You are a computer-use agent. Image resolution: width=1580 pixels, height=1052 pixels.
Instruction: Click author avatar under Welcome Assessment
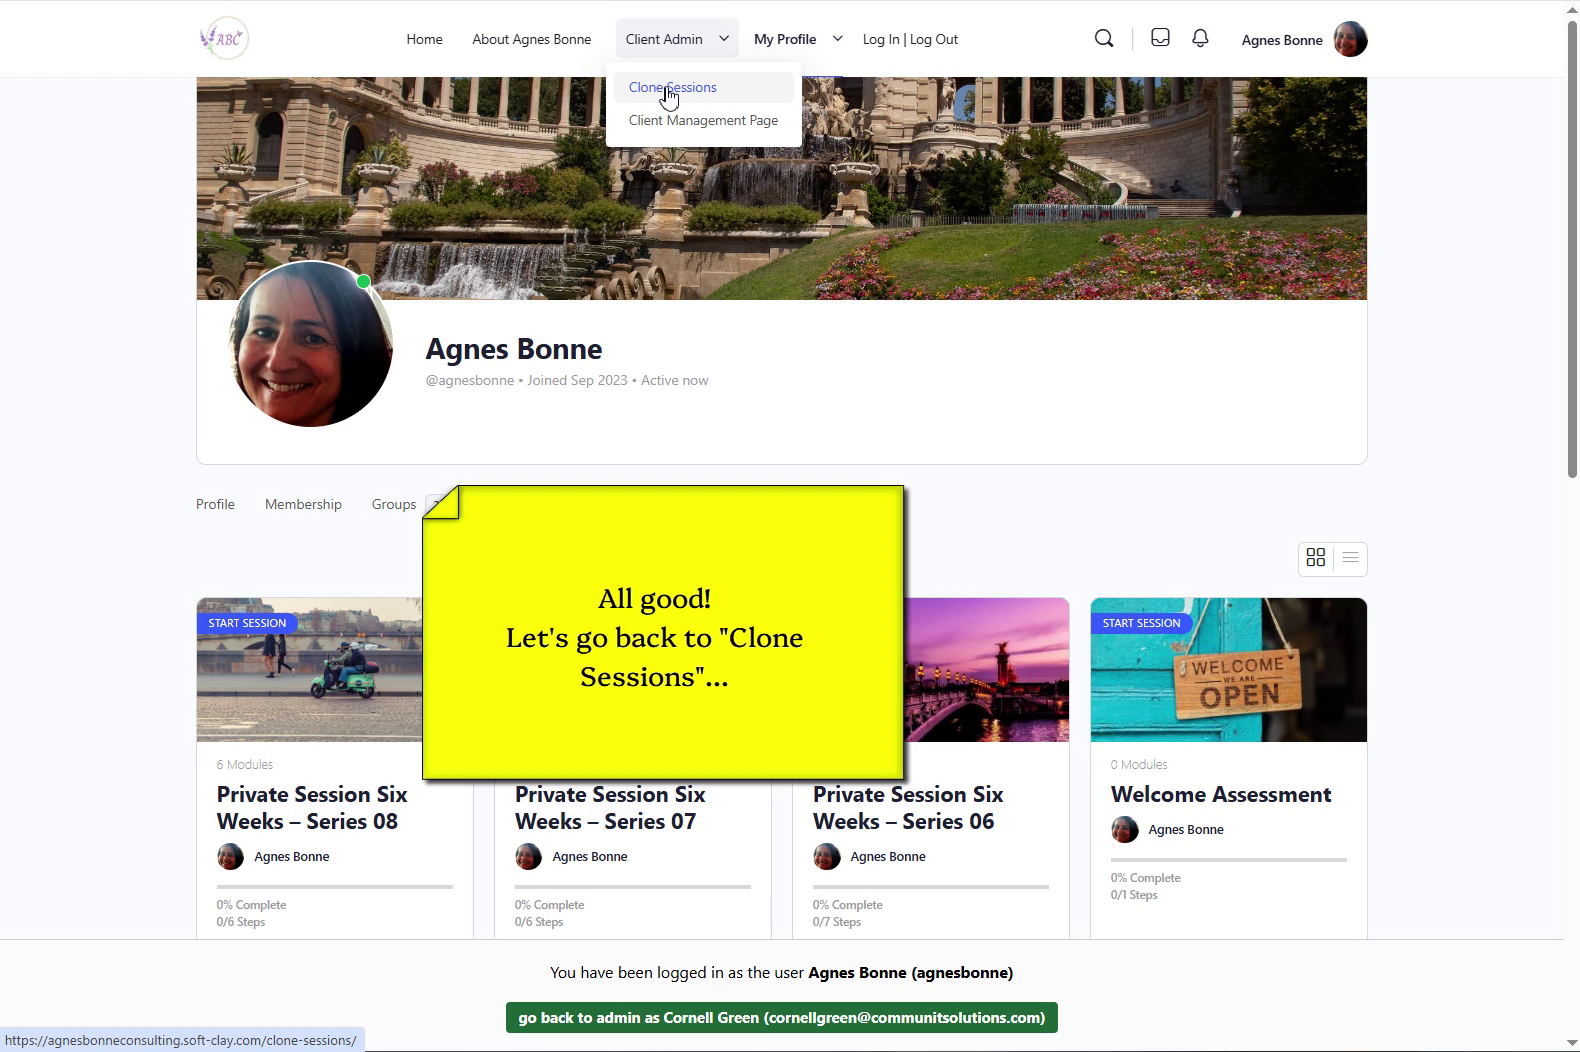coord(1125,830)
